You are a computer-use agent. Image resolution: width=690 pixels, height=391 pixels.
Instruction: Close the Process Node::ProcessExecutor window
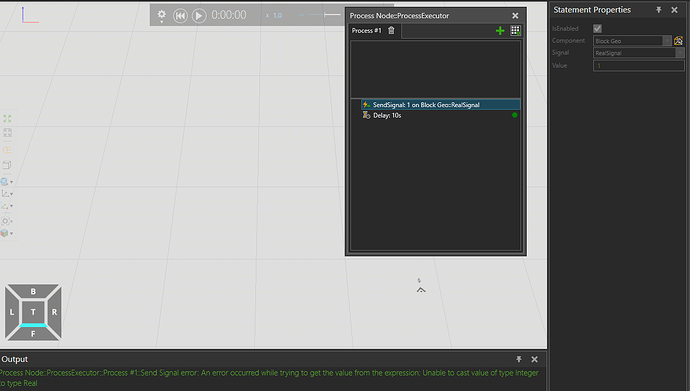515,15
